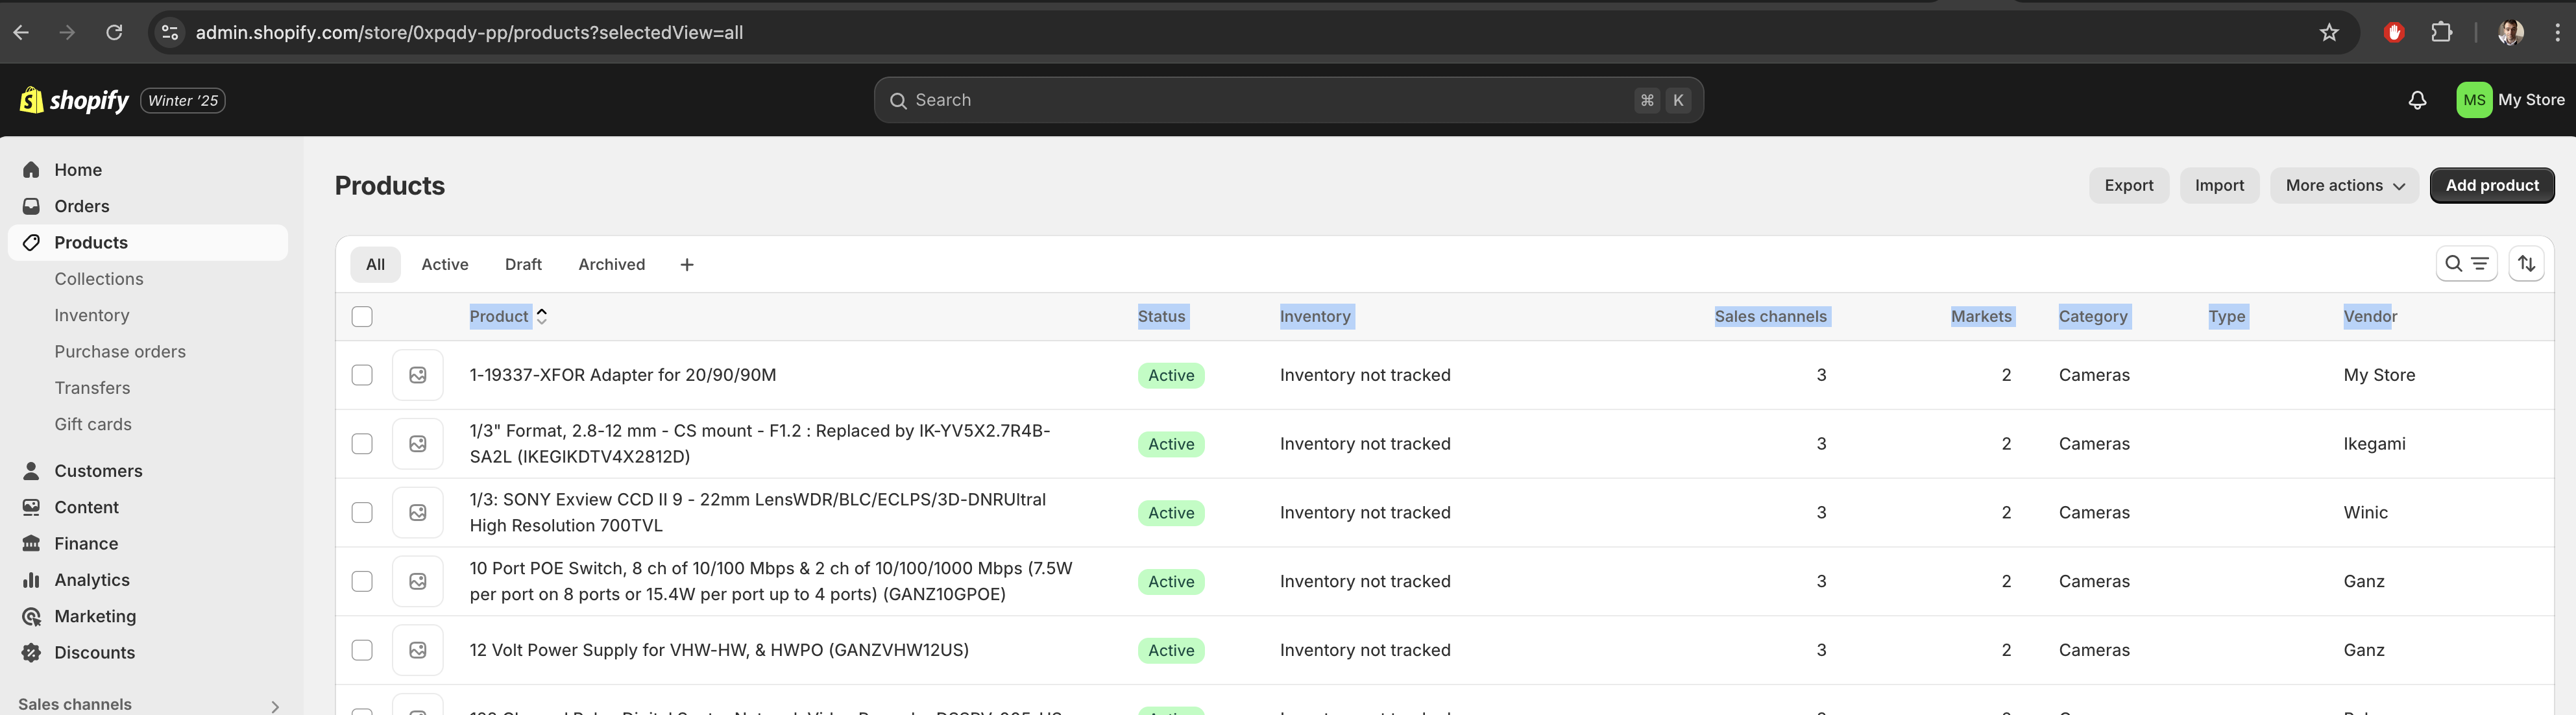Tick the checkbox beside the GANZ10GPOE switch

(361, 581)
